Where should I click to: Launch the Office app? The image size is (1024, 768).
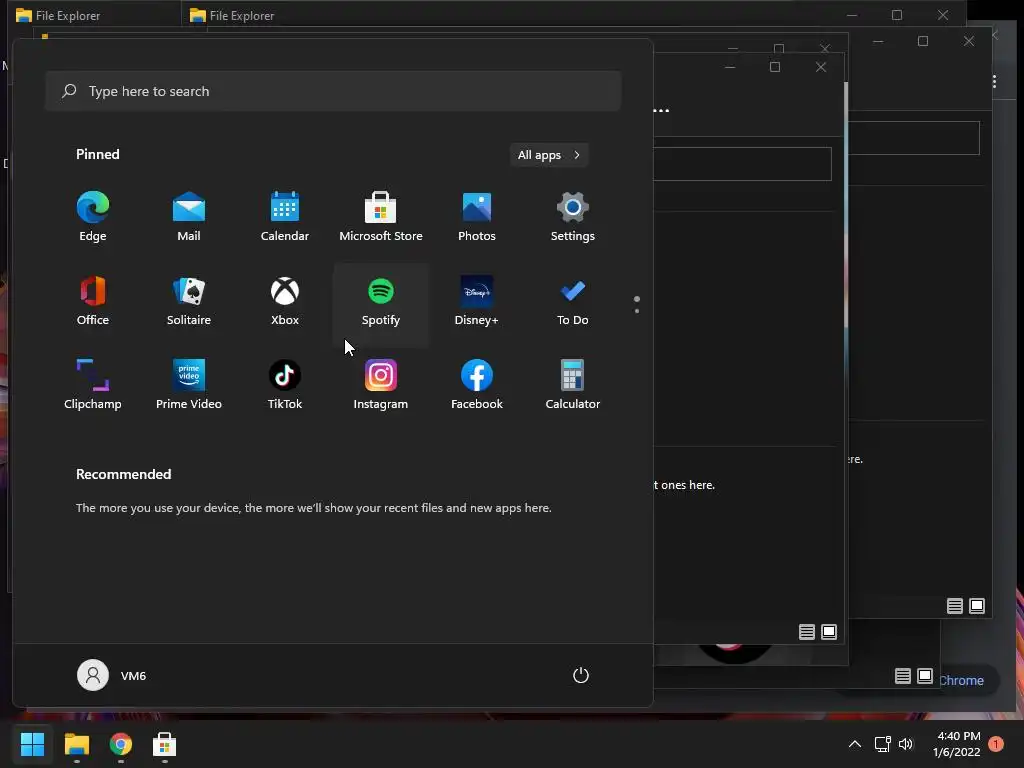click(x=93, y=301)
